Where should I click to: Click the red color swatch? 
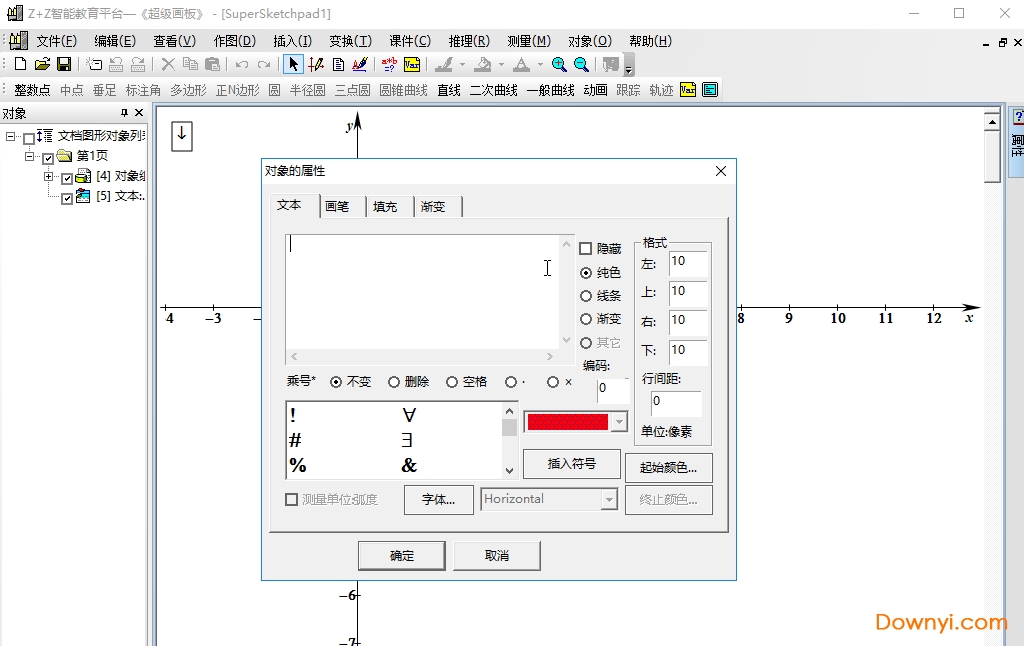click(x=567, y=422)
